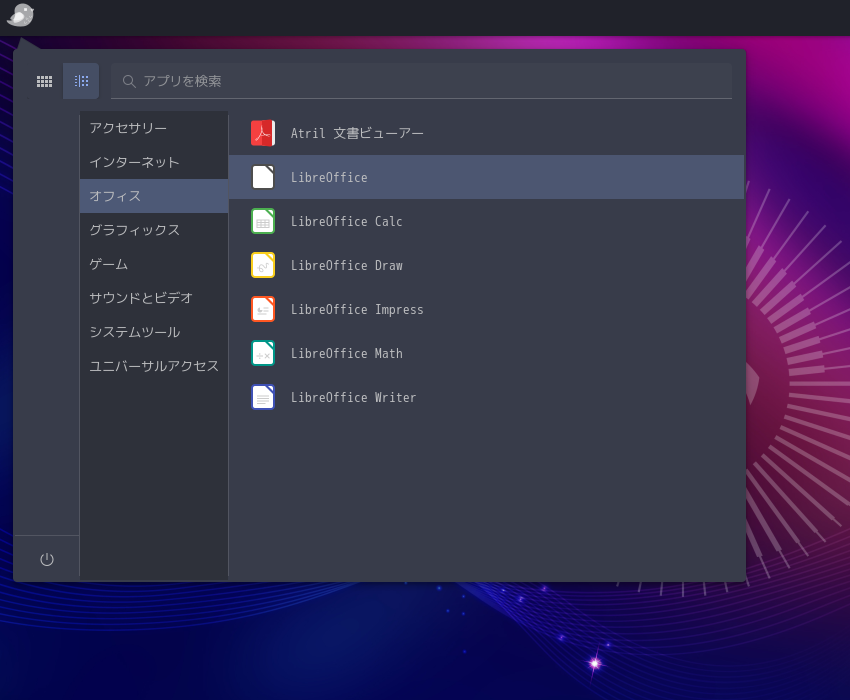
Task: Launch Atril 文書ビューアー by its label
Action: tap(357, 133)
